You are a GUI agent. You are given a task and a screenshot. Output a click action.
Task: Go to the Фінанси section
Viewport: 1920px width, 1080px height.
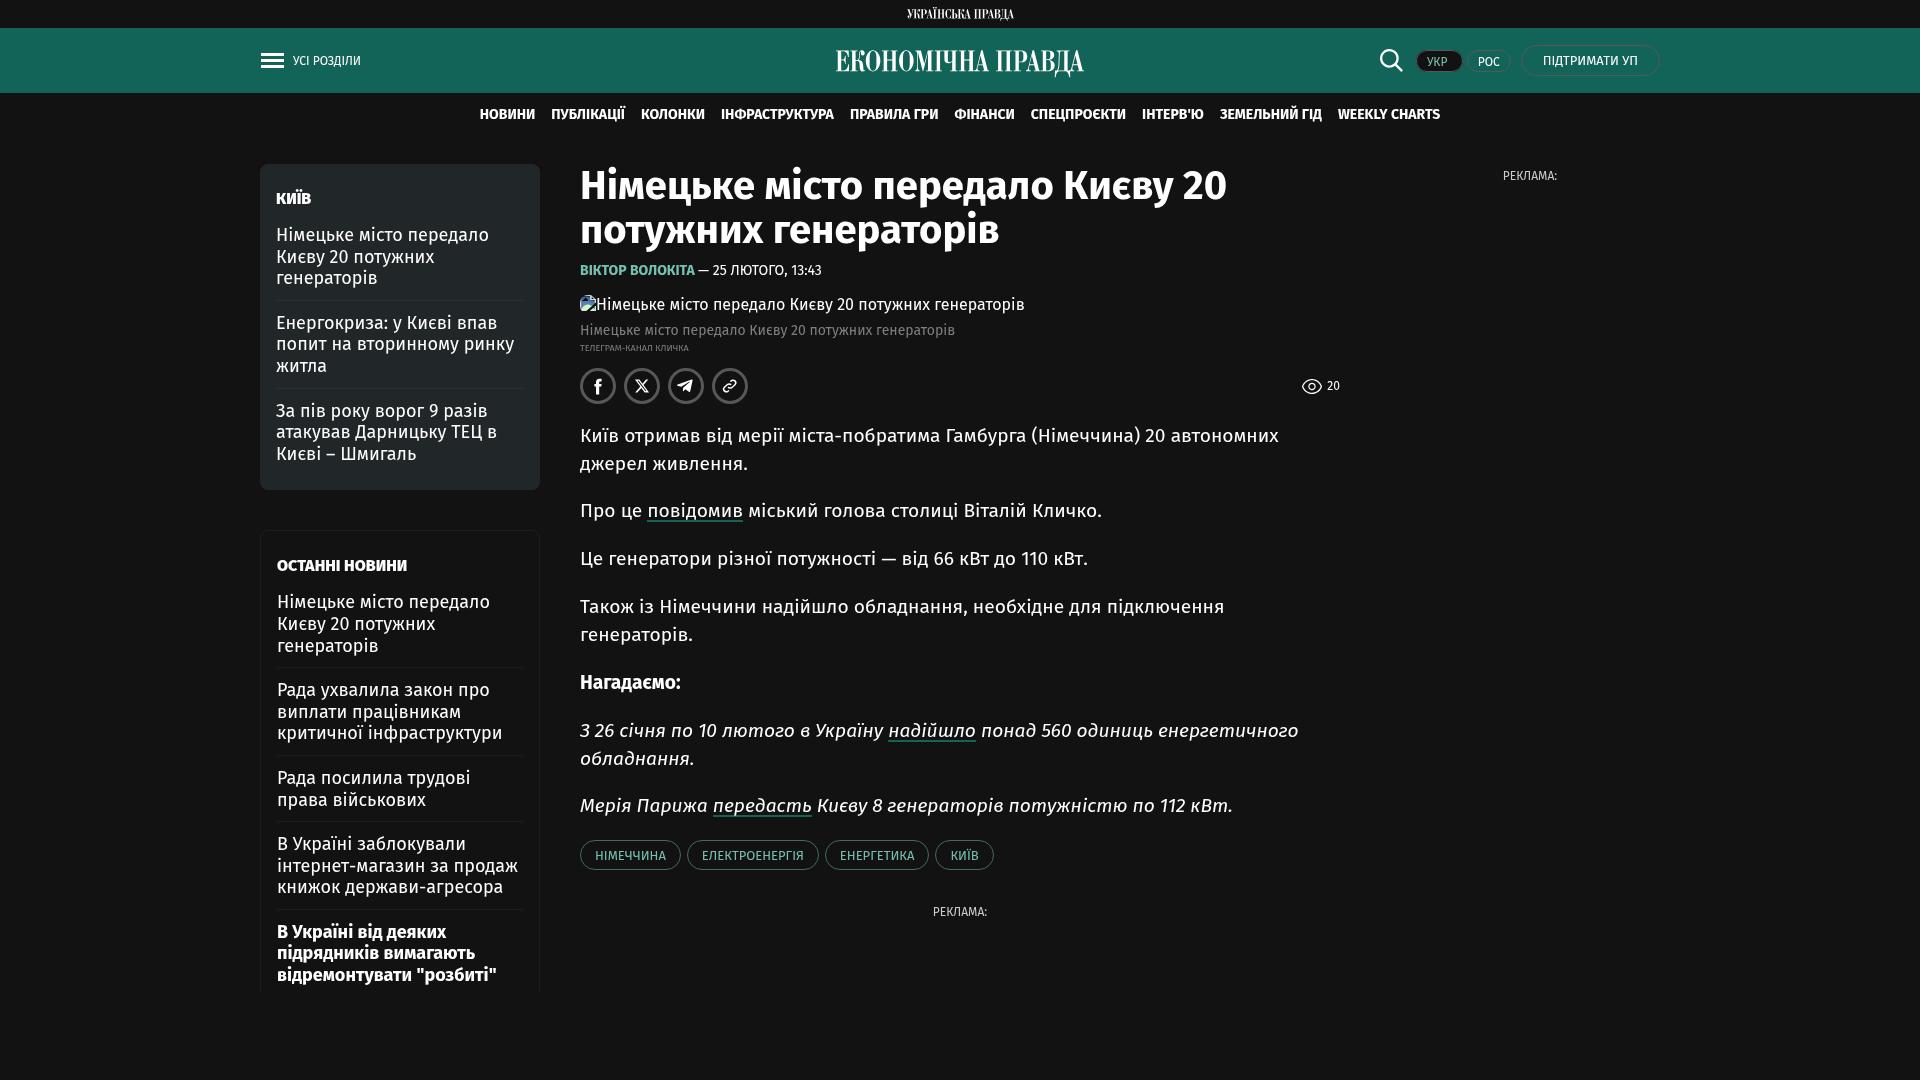[x=984, y=115]
